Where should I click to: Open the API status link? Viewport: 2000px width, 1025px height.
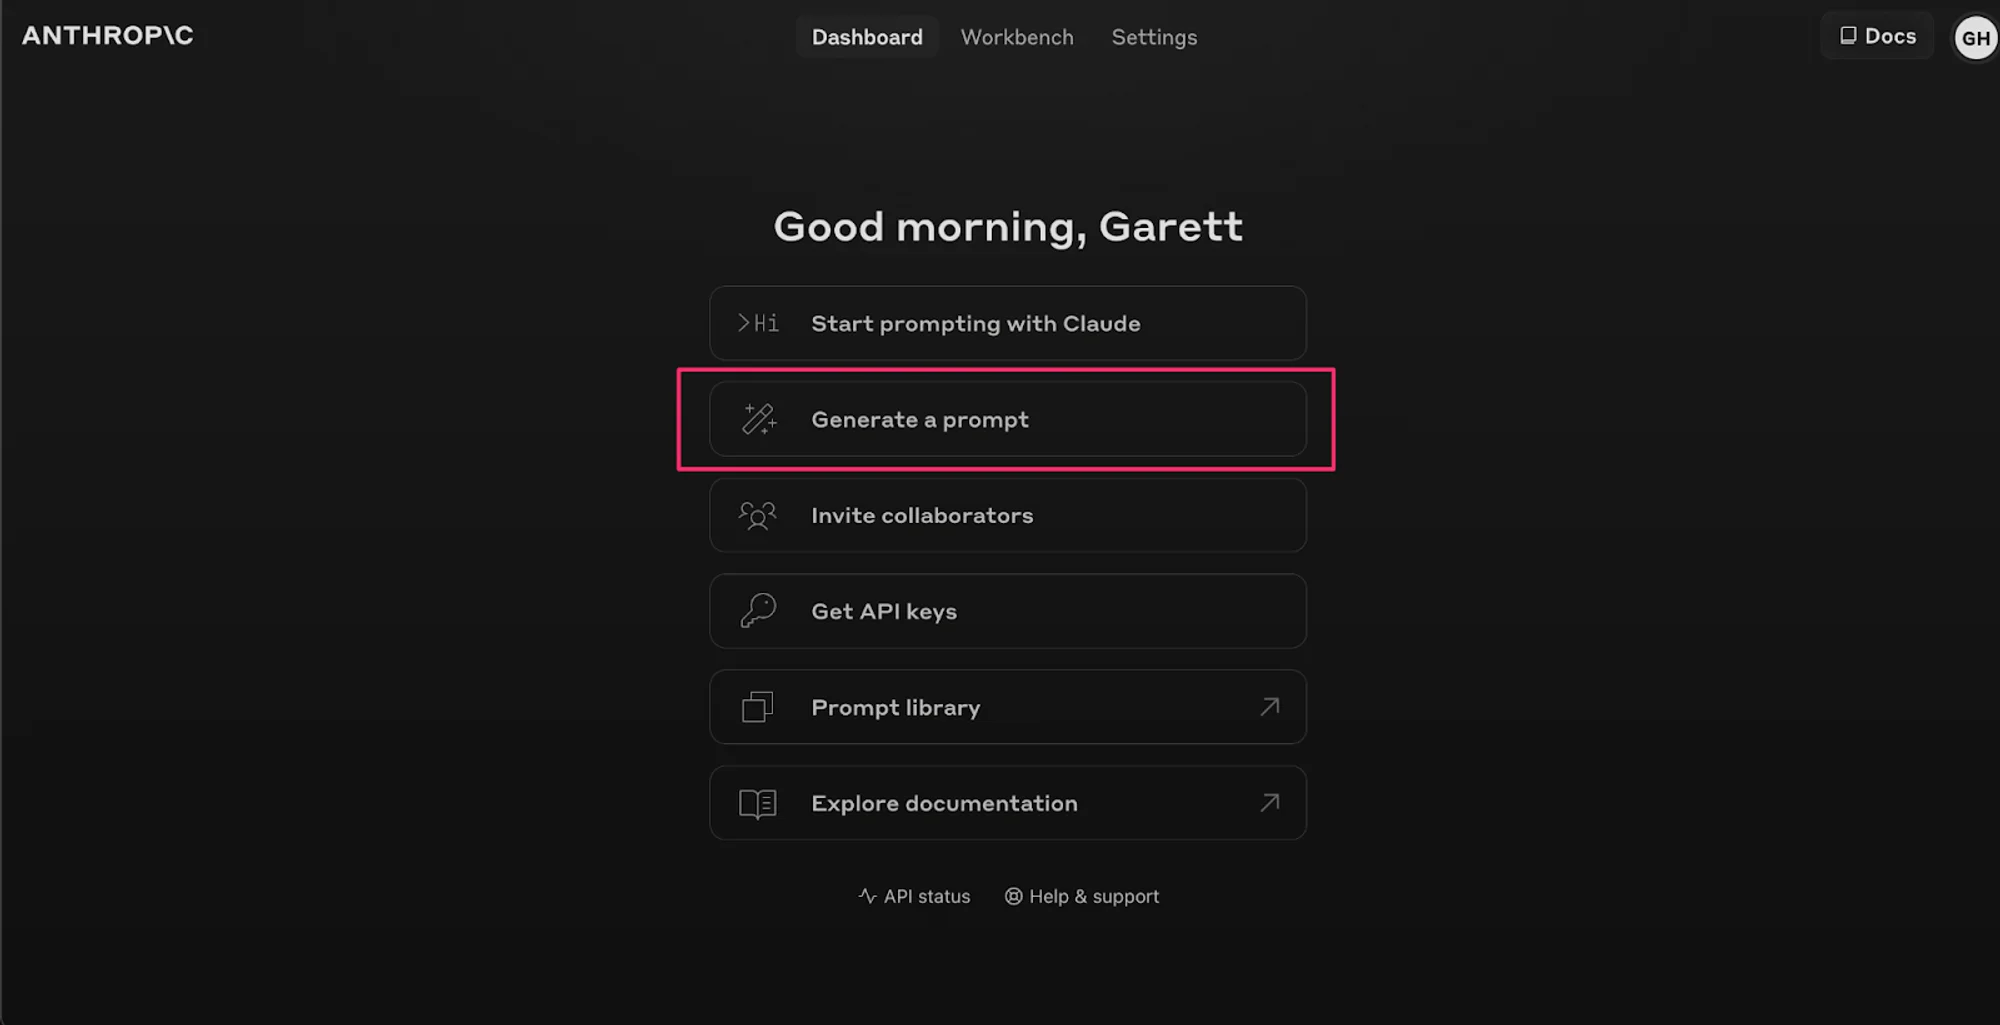[914, 896]
